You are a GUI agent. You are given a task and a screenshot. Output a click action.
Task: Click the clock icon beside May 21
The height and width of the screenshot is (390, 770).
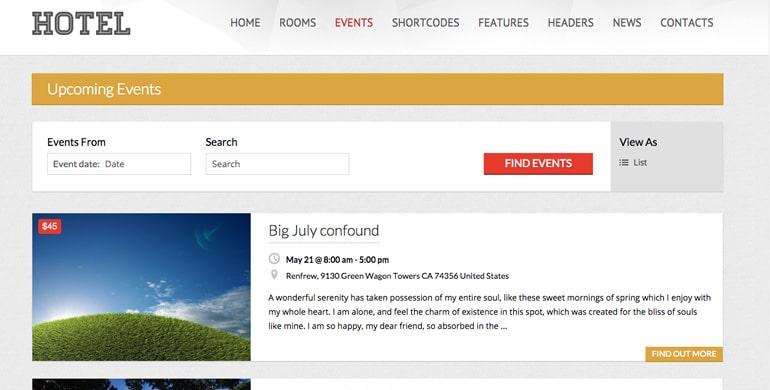[274, 259]
